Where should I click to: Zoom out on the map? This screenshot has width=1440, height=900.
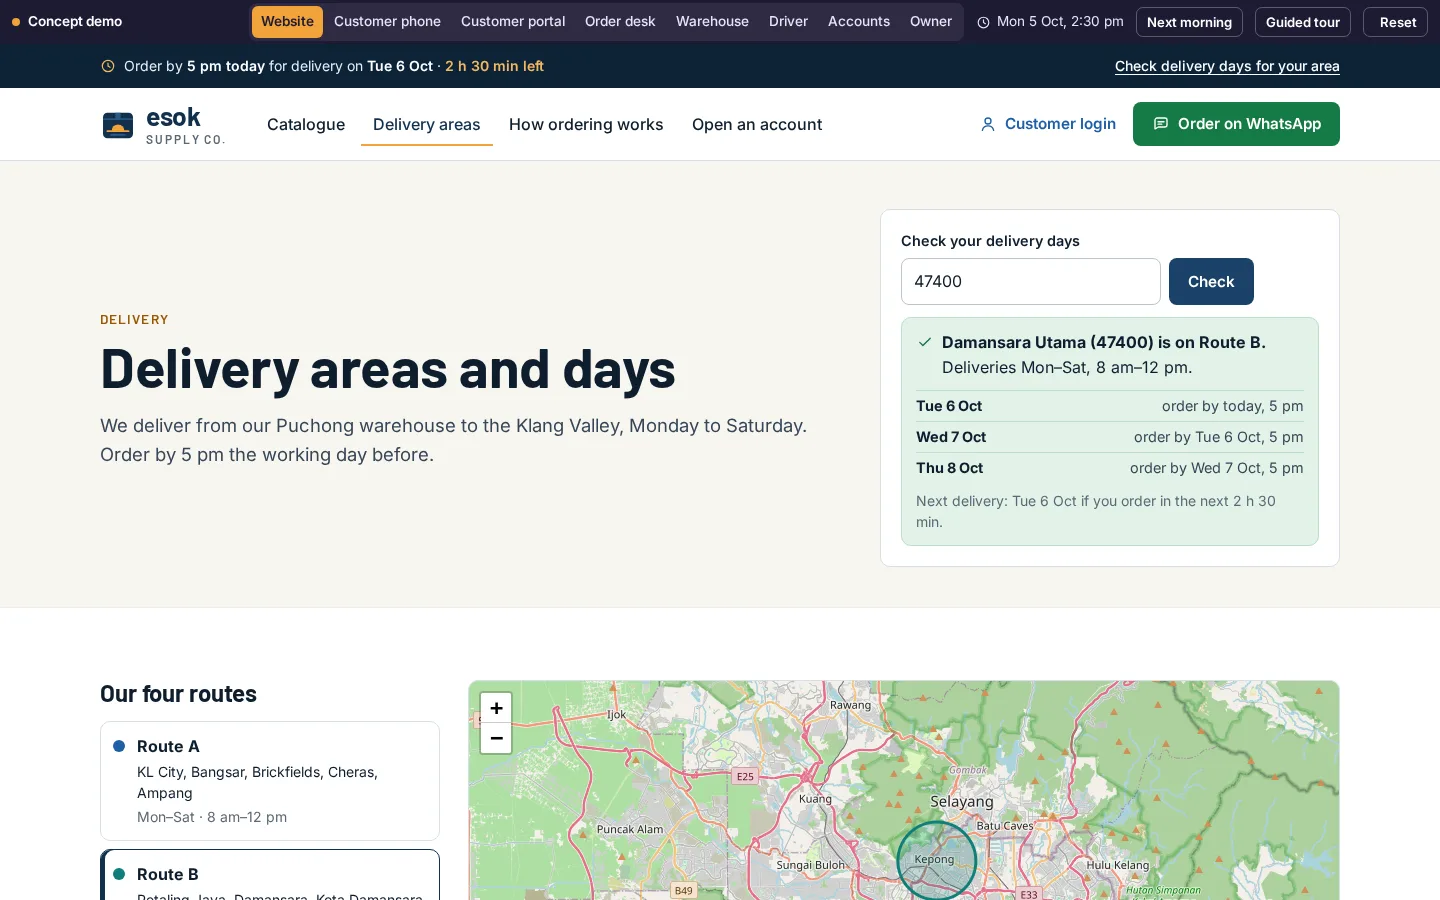pos(496,738)
